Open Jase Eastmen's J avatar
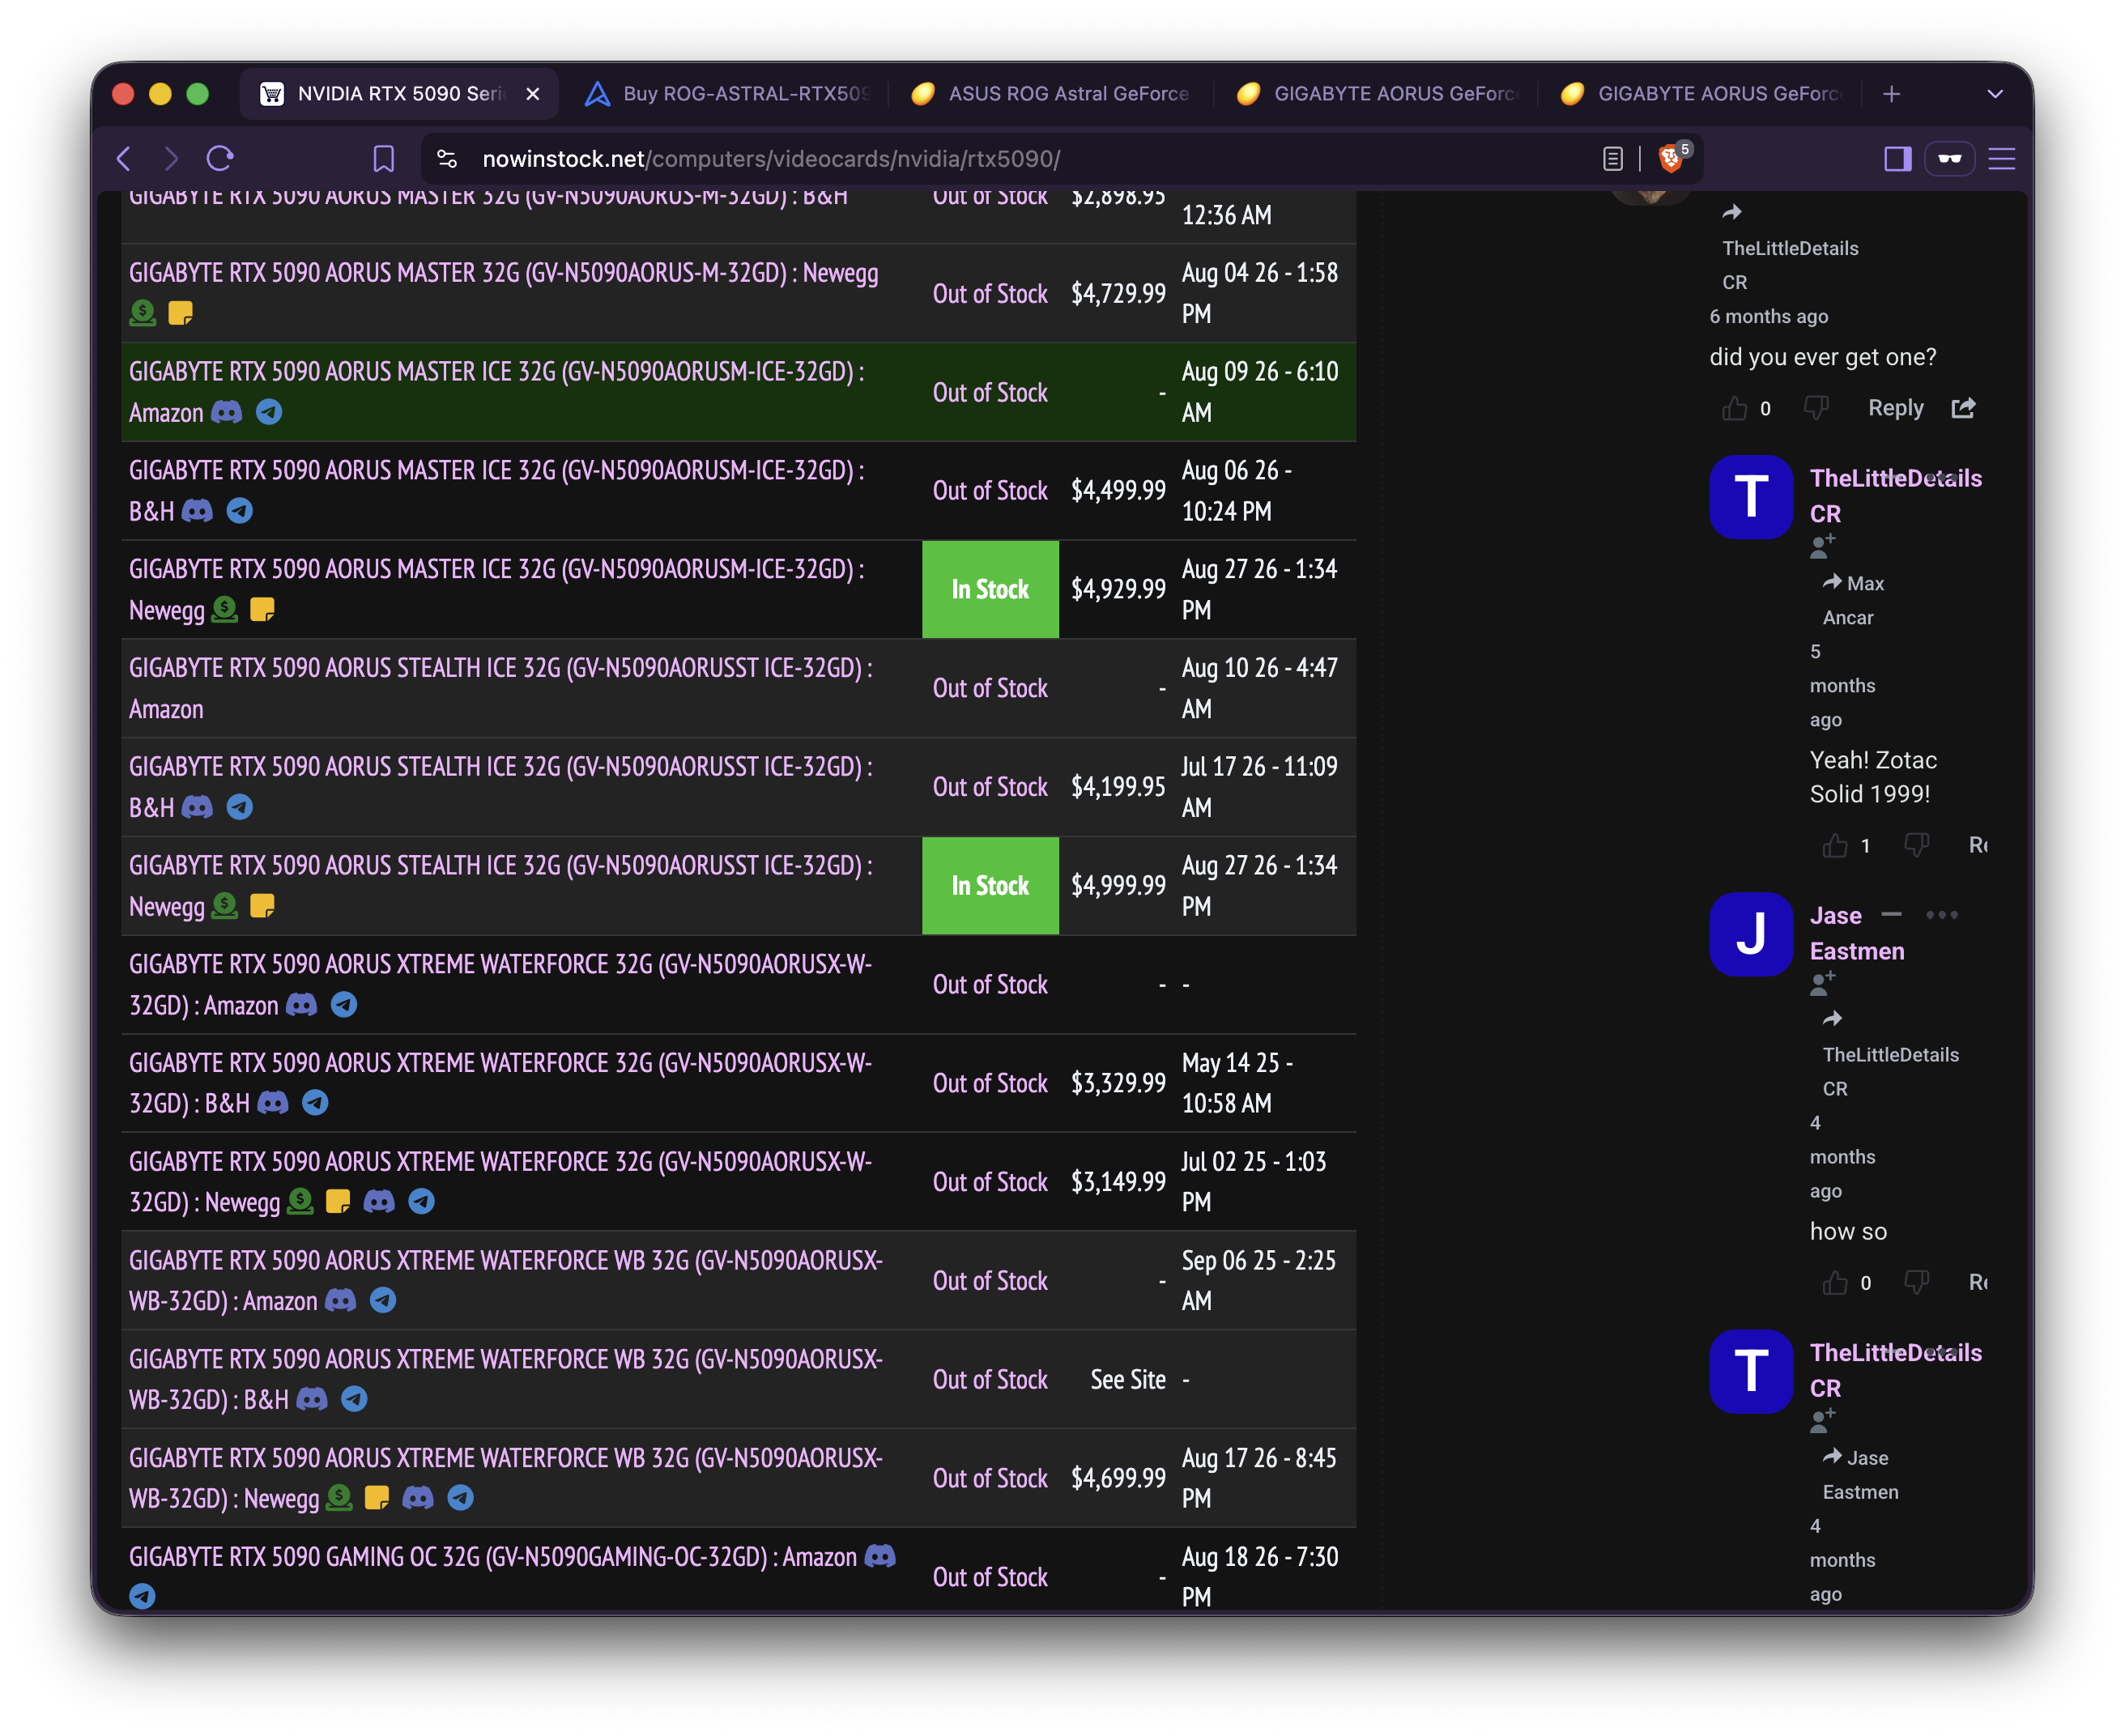 (x=1751, y=934)
